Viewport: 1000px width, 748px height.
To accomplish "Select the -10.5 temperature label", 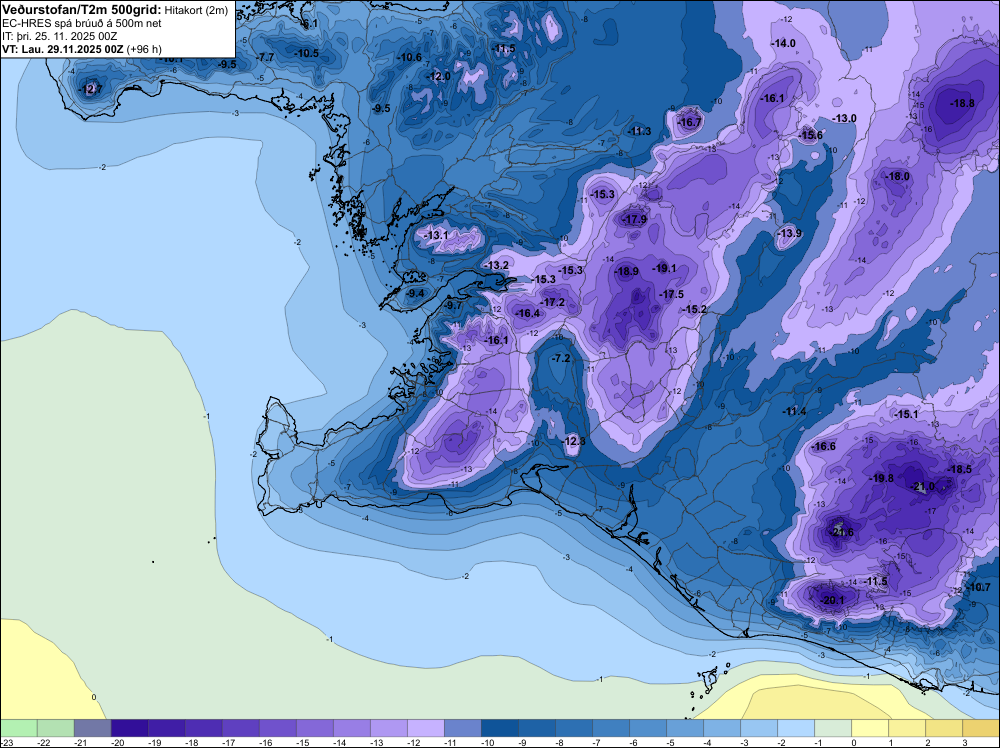I will (306, 53).
